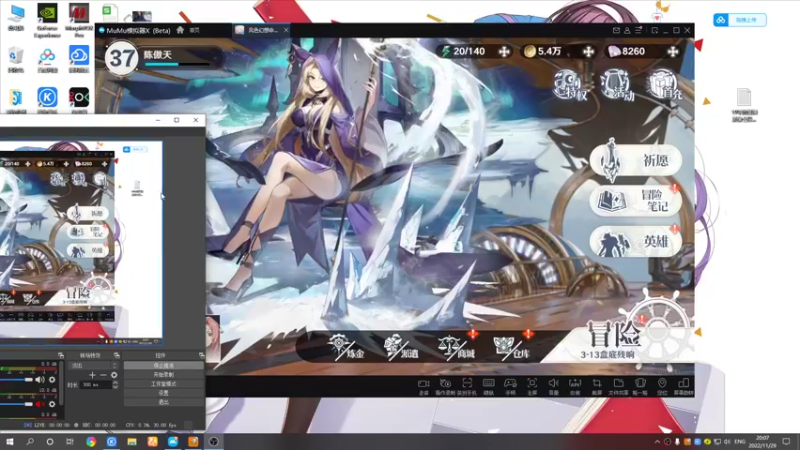Open Chrome from the taskbar
This screenshot has width=800, height=450.
pos(91,442)
